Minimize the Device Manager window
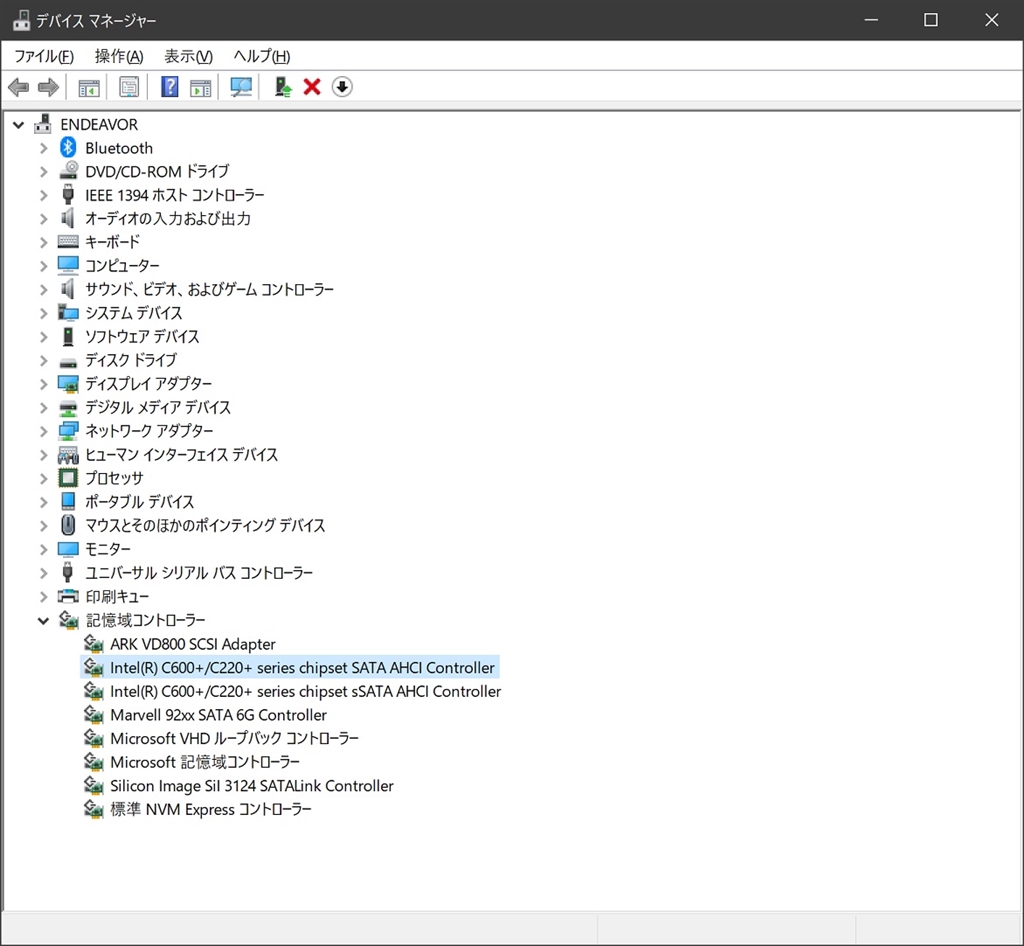Screen dimensions: 1024x946 point(871,20)
